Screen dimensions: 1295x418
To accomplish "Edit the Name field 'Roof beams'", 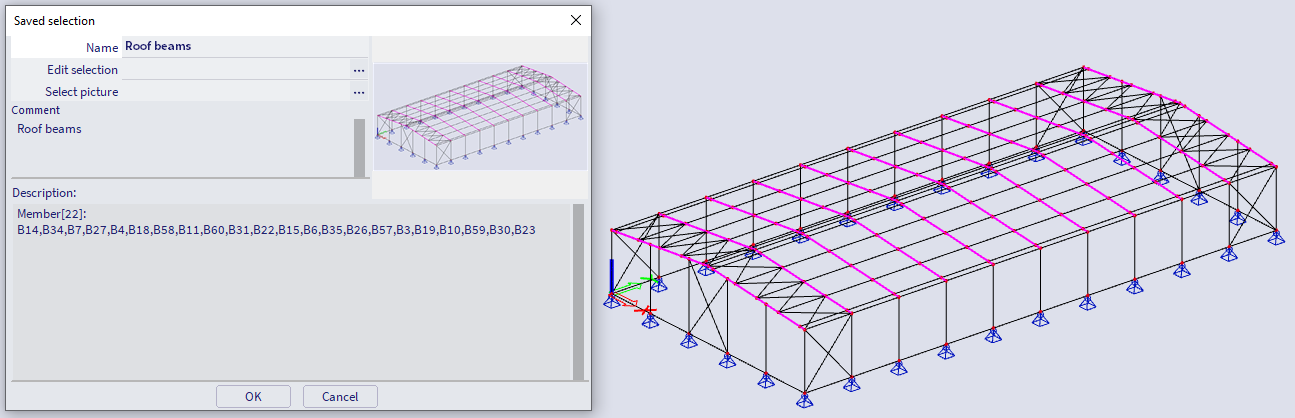I will coord(244,46).
